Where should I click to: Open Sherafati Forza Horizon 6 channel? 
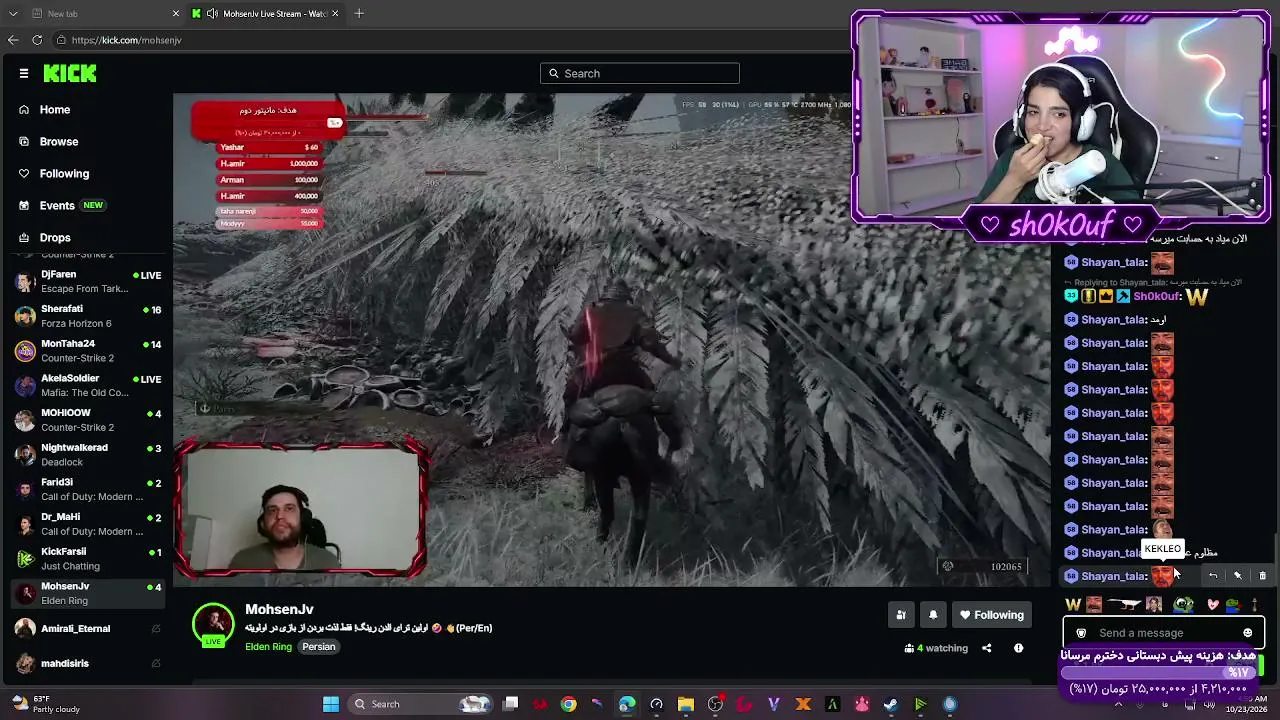pos(86,316)
